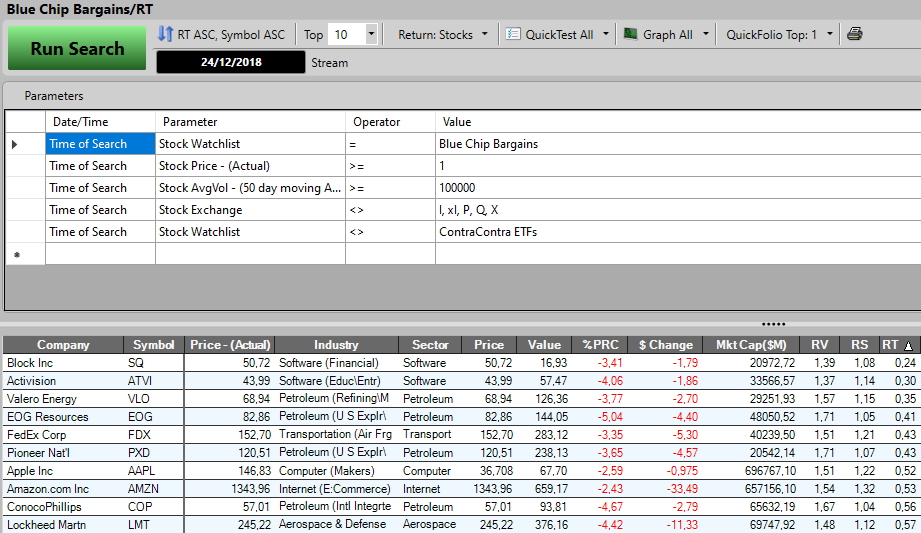The width and height of the screenshot is (921, 533).
Task: Click the AAPL symbol cell
Action: pyautogui.click(x=154, y=471)
